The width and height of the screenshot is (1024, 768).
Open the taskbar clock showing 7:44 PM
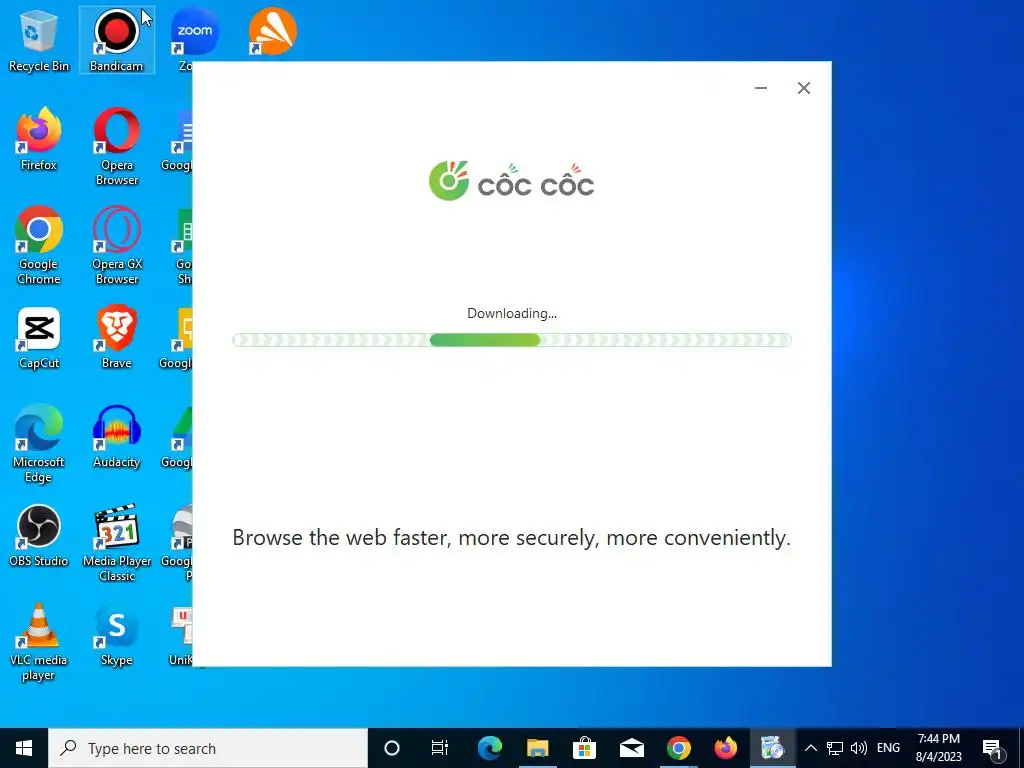[x=938, y=748]
